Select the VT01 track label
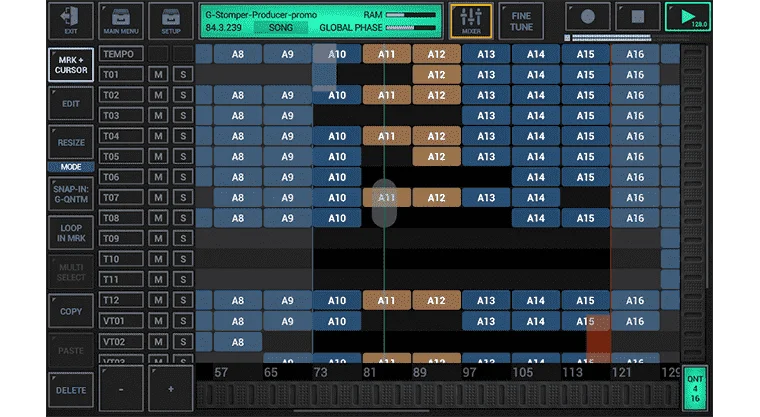Viewport: 760px width, 417px height. tap(121, 321)
